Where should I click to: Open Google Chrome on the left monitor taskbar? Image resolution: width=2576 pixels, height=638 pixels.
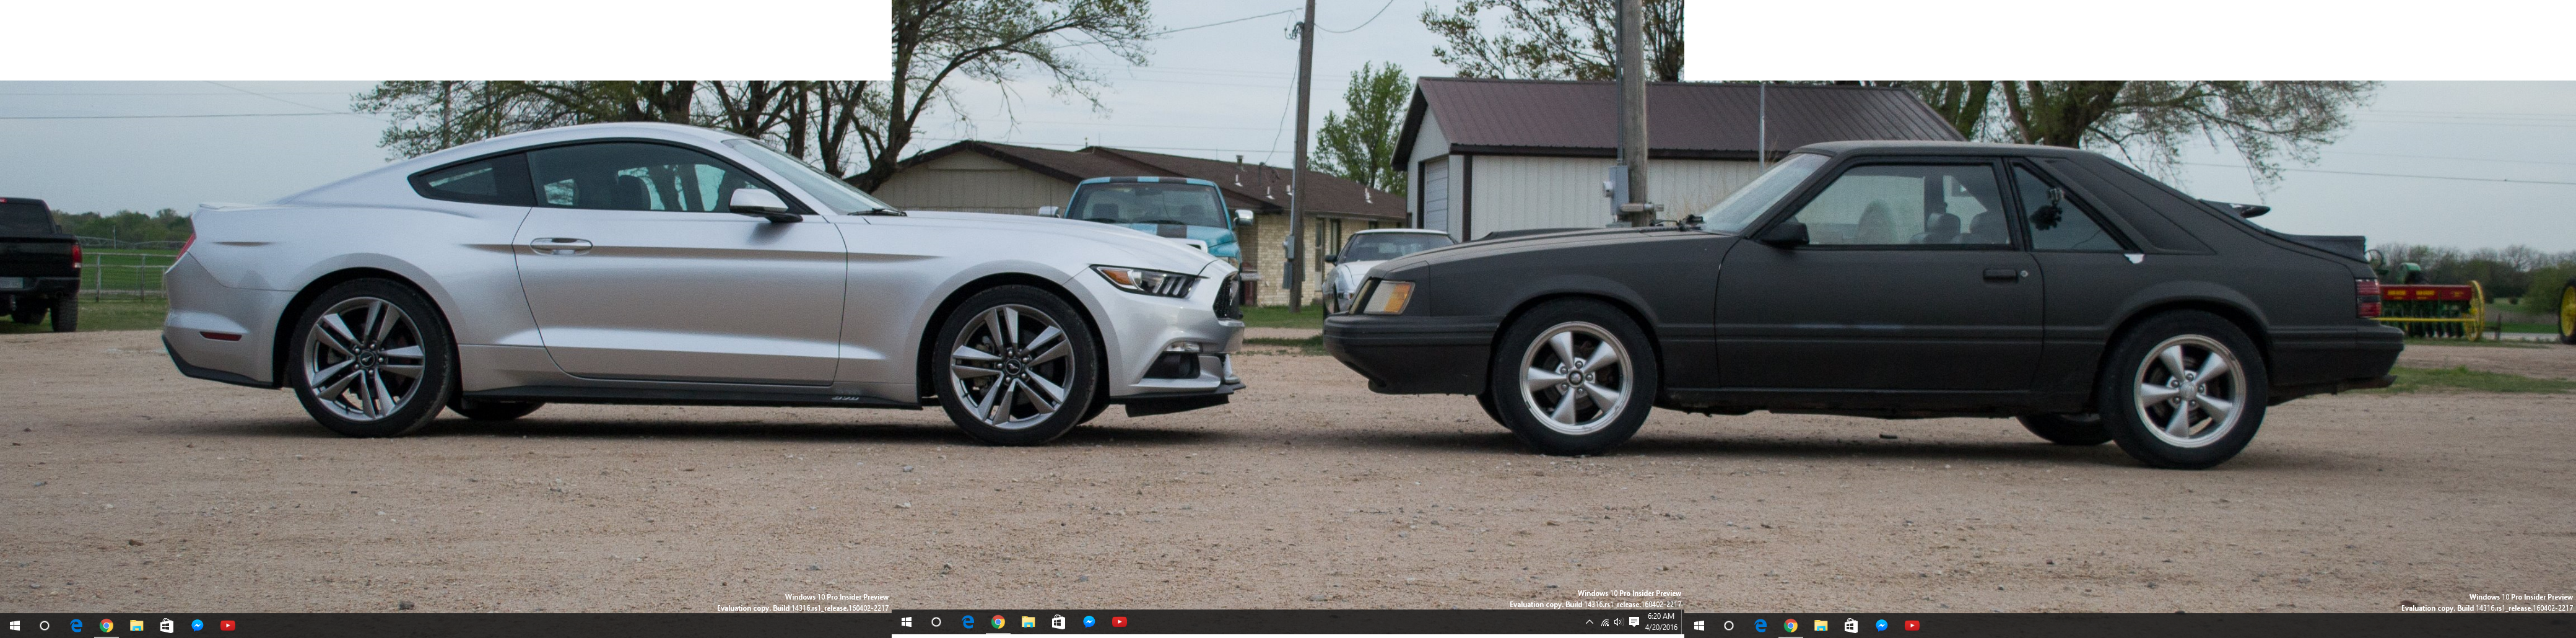pos(106,625)
